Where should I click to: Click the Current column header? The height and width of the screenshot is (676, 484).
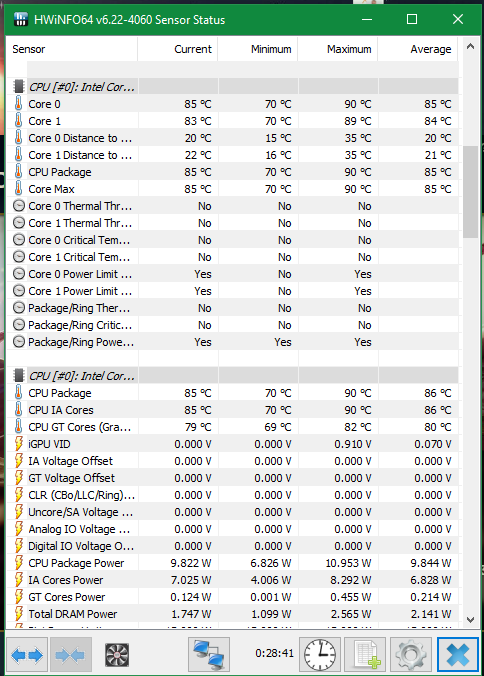coord(178,49)
